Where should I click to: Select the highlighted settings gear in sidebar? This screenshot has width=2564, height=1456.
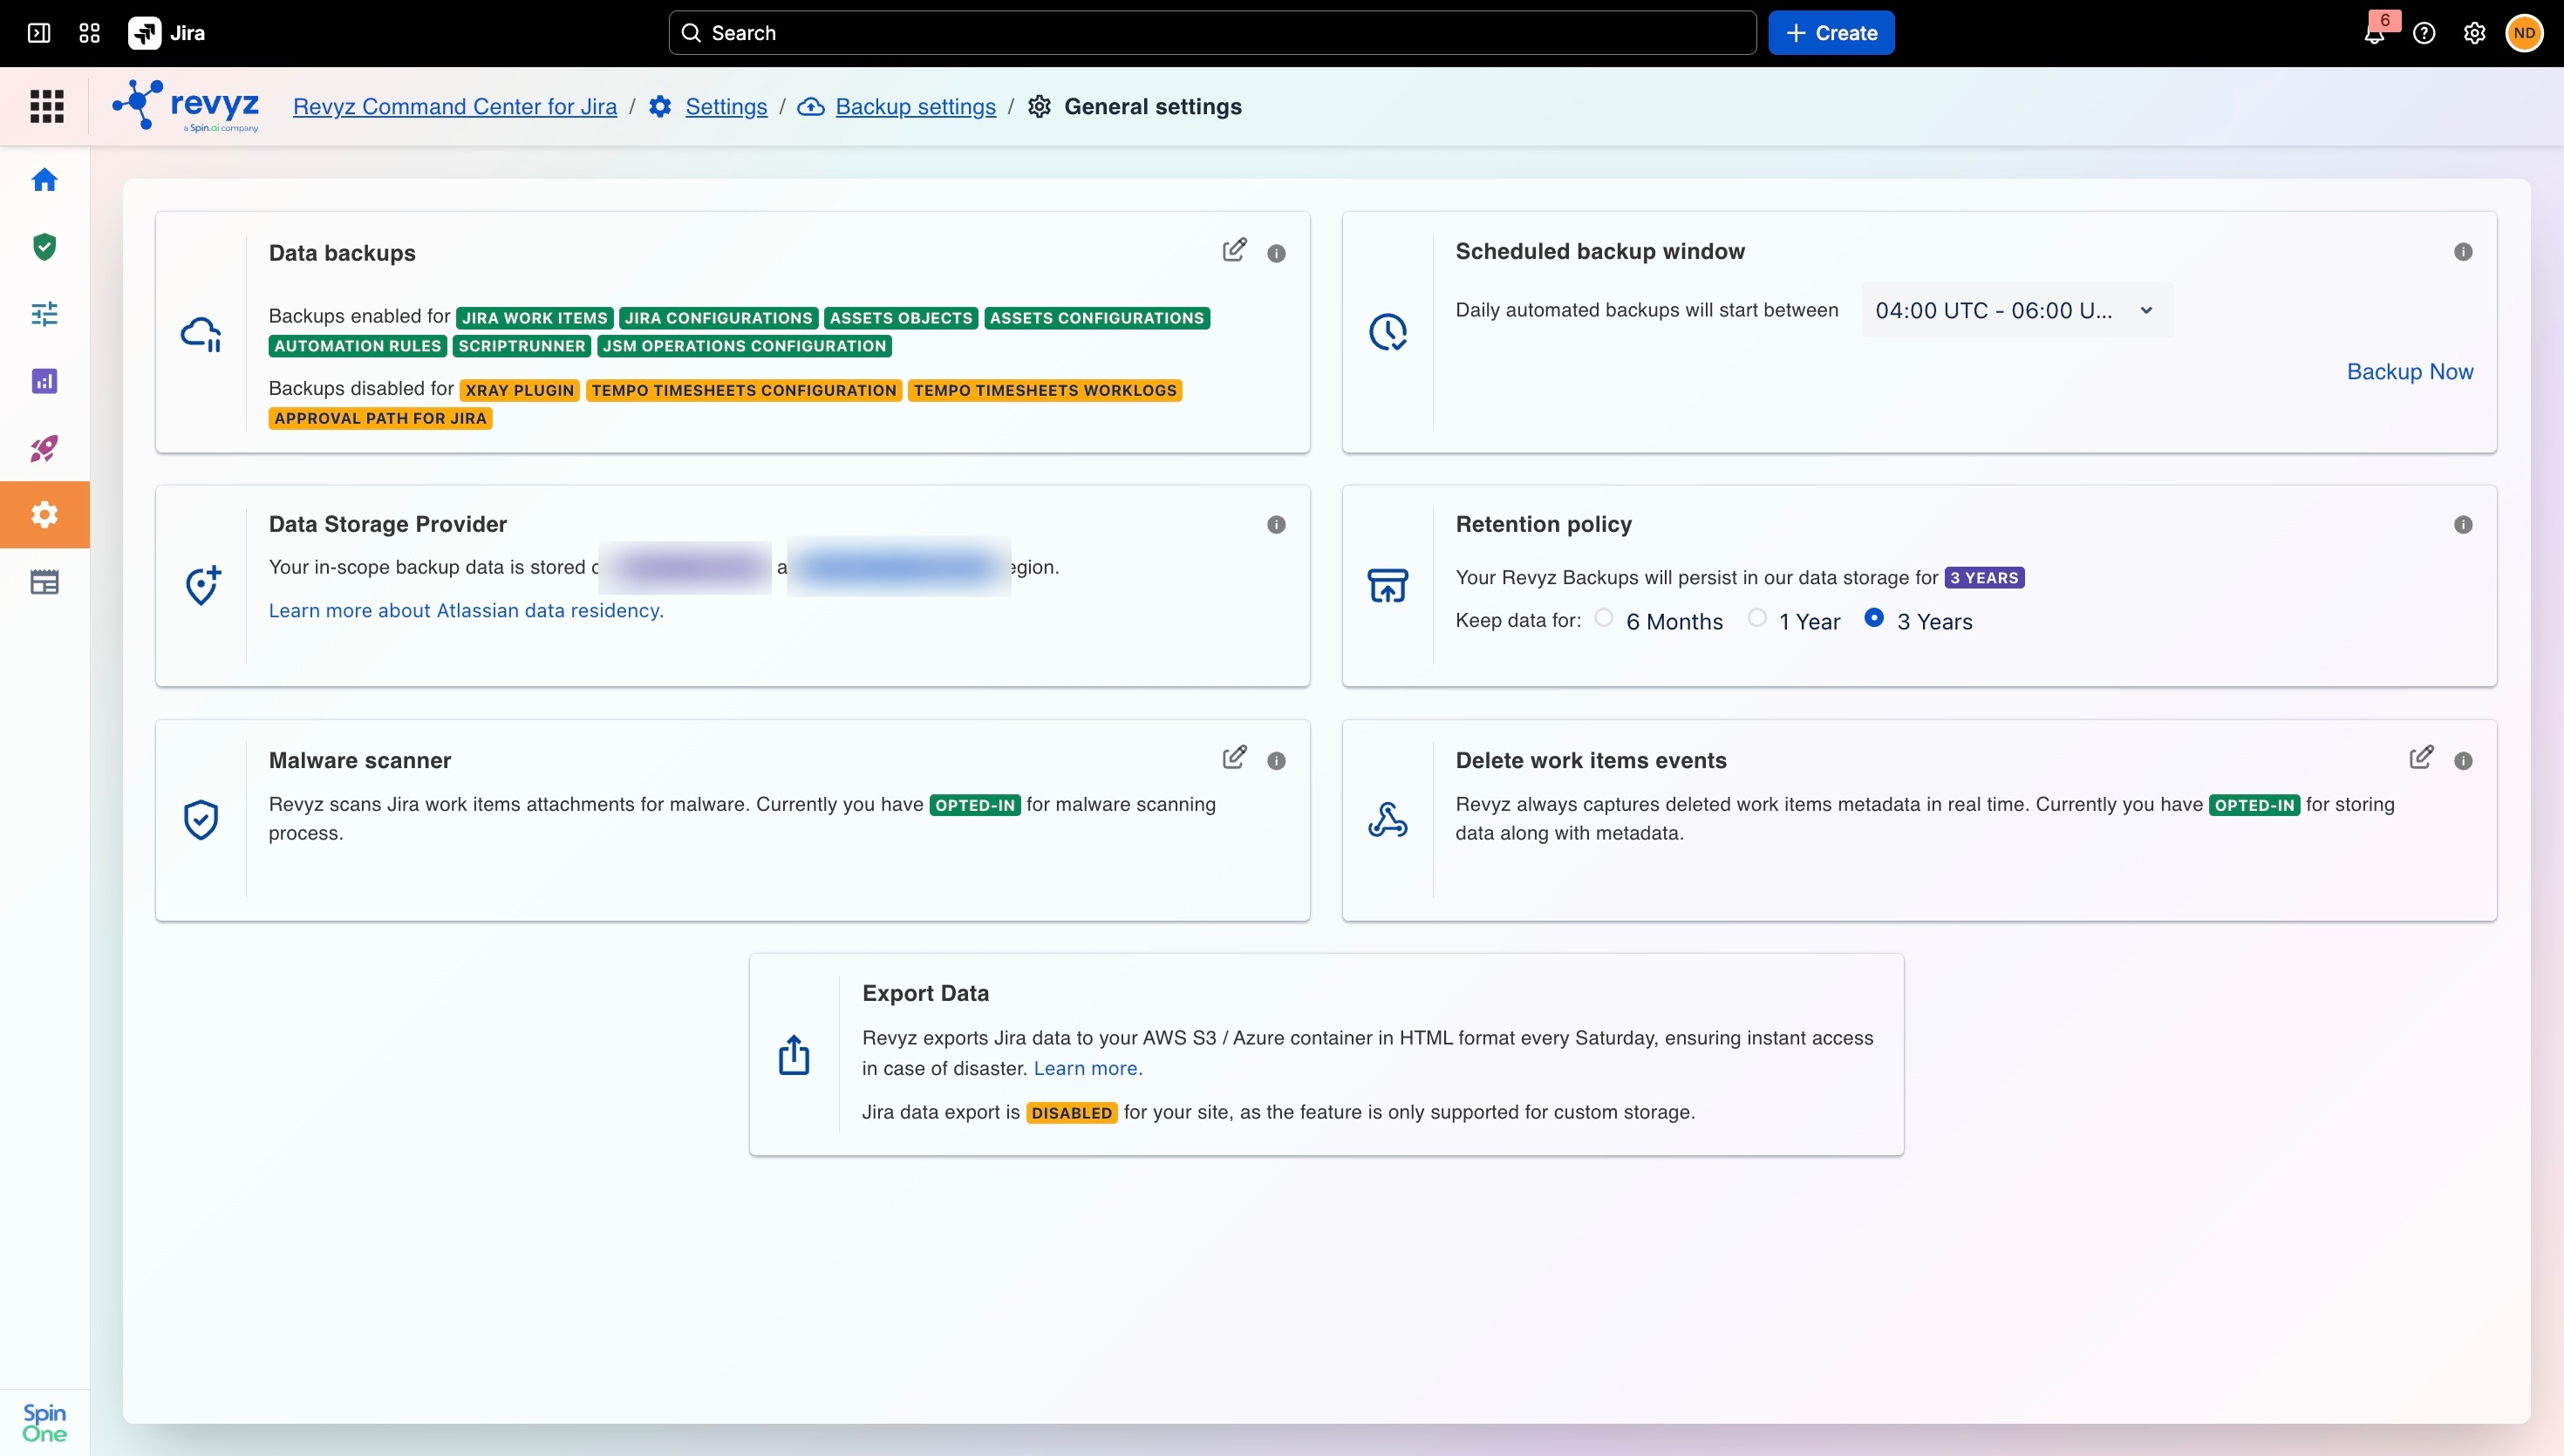coord(44,515)
